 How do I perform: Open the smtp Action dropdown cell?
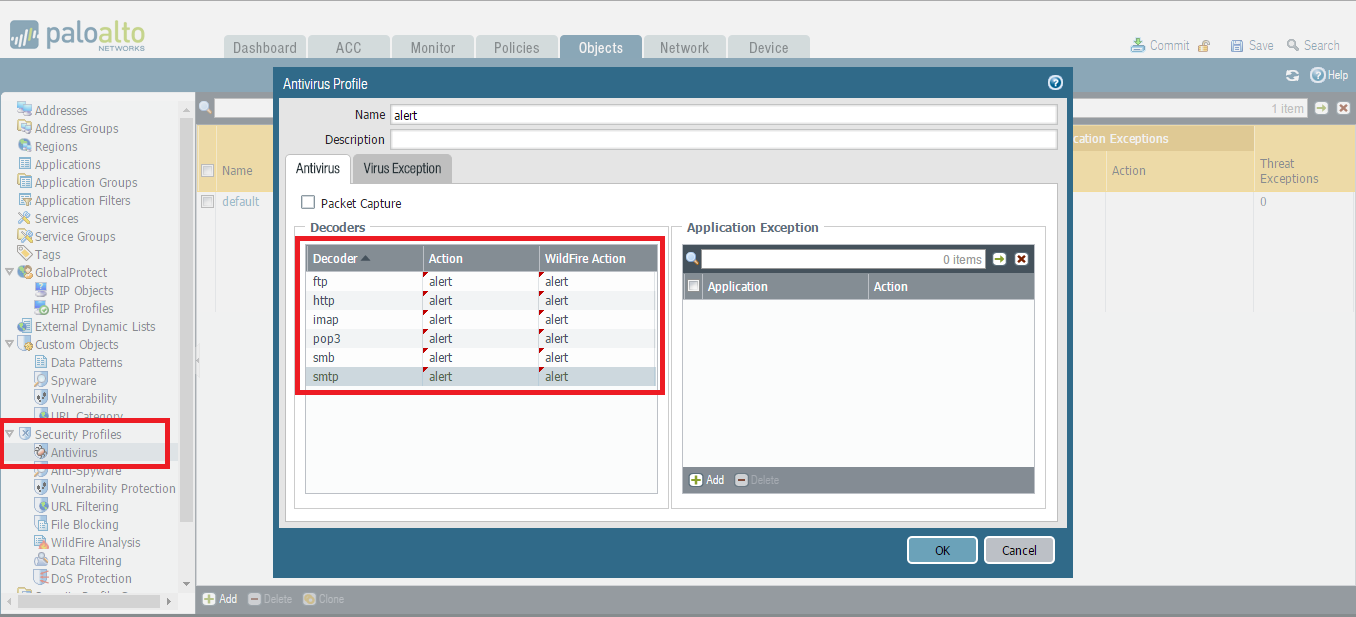[481, 377]
